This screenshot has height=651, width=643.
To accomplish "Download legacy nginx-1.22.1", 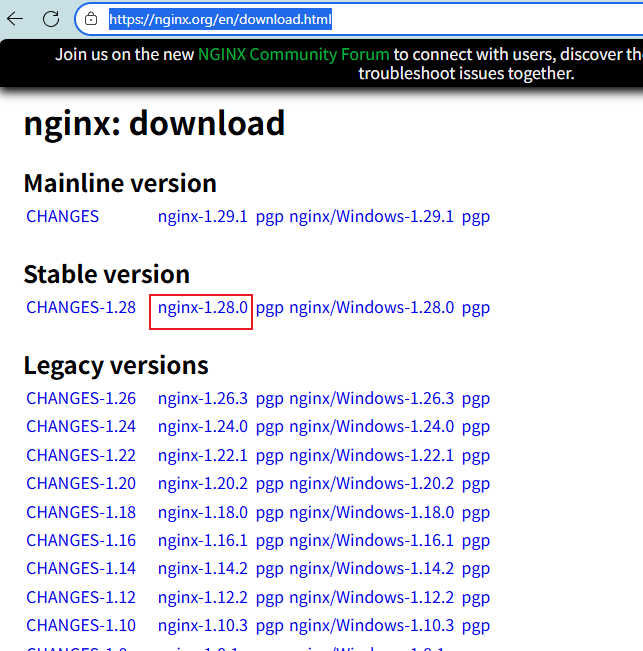I will point(203,455).
